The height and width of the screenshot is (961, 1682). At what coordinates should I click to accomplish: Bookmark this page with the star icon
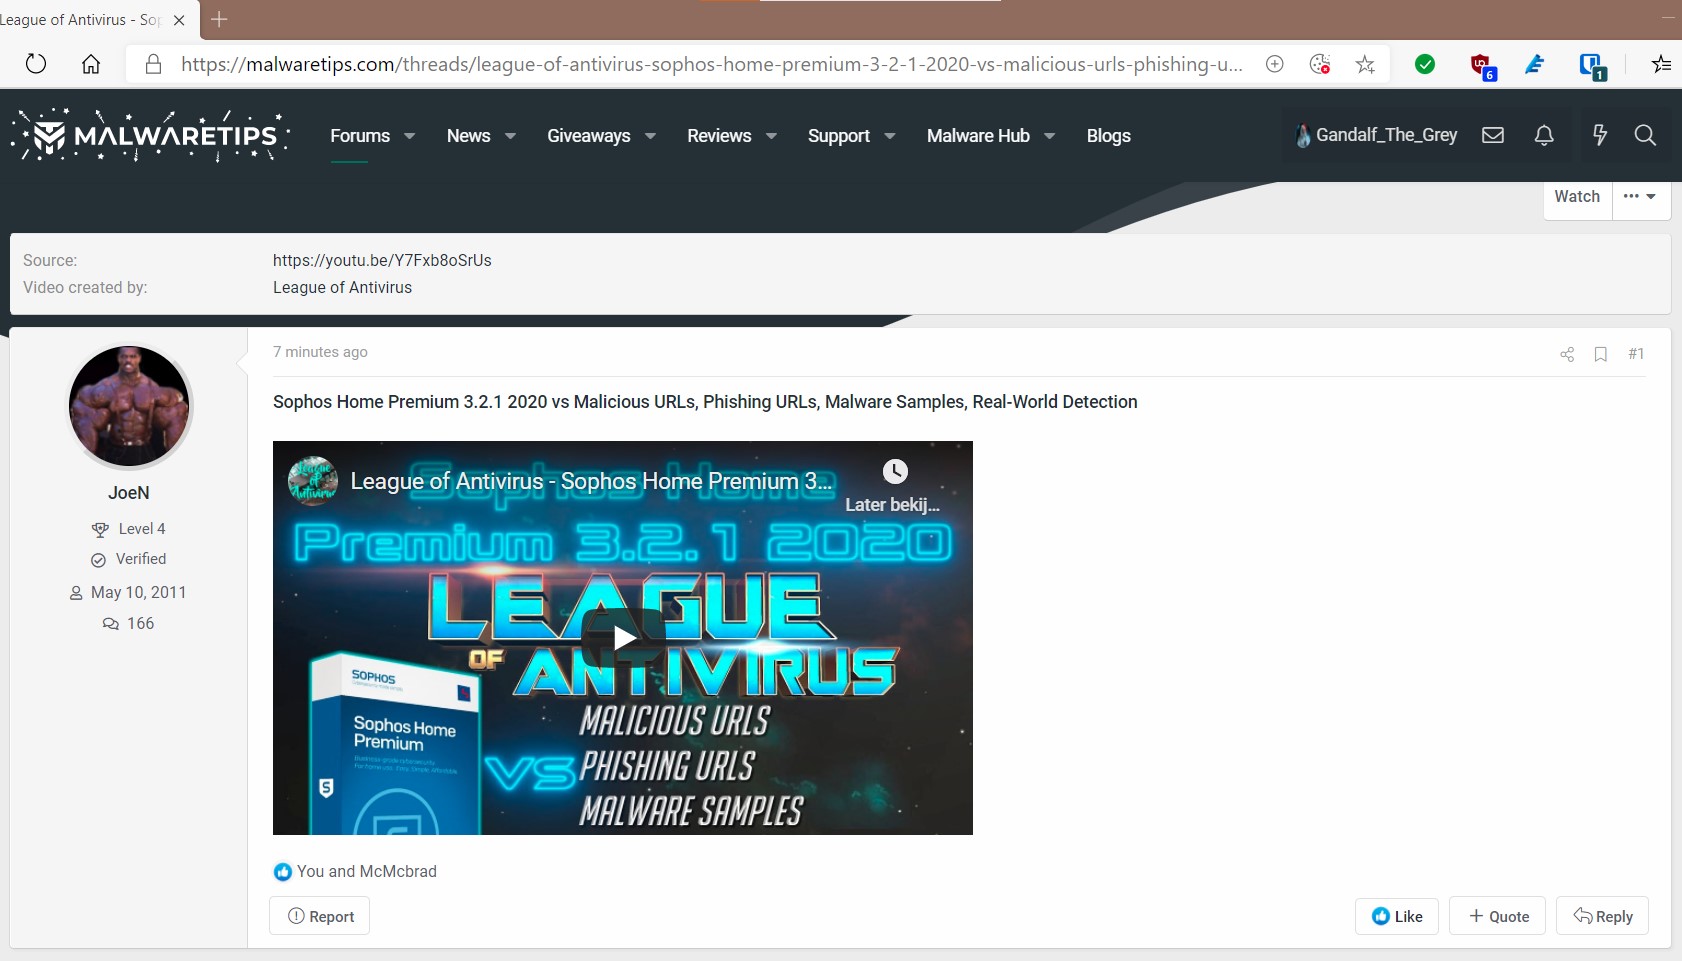[1365, 64]
